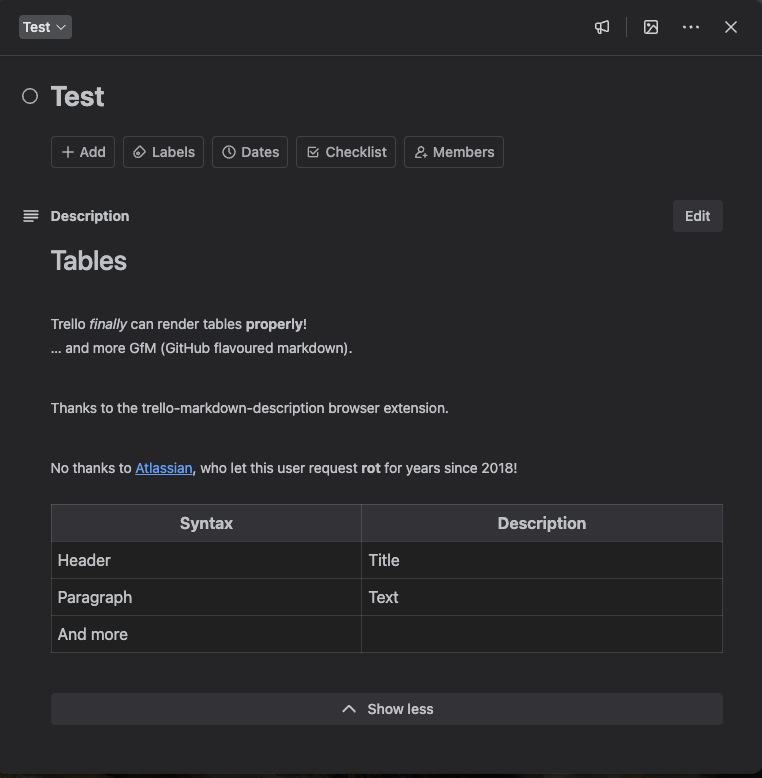Open the Members selector
Screen dimensions: 762x778
click(x=453, y=152)
